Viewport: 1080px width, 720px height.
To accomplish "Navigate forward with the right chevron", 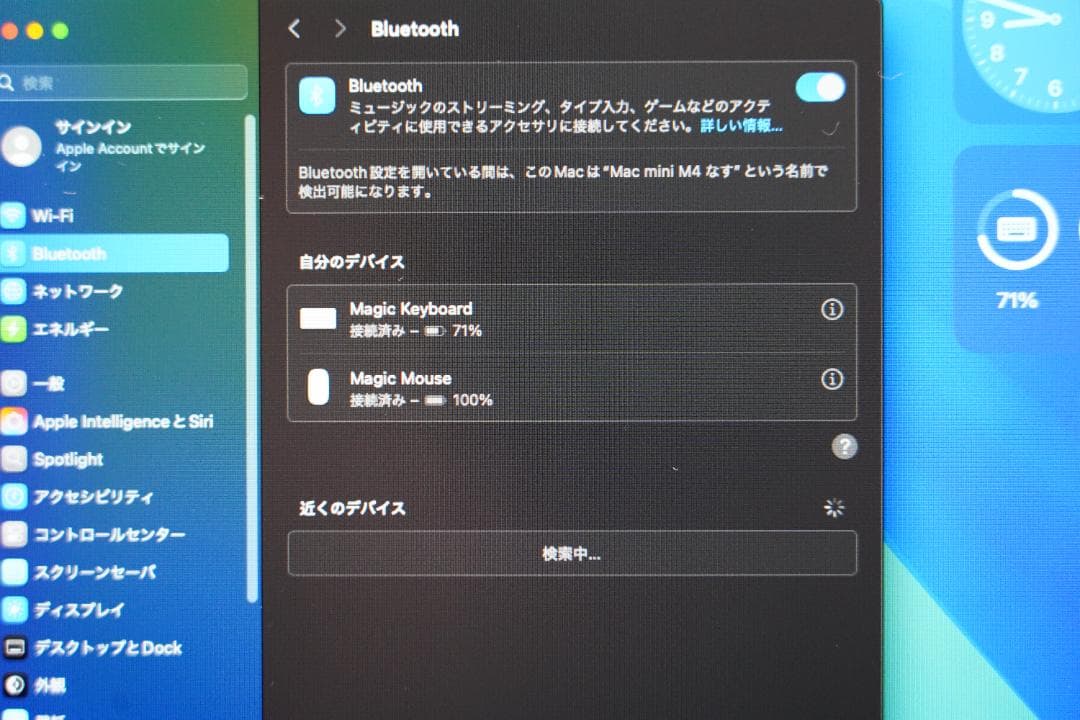I will [x=340, y=30].
